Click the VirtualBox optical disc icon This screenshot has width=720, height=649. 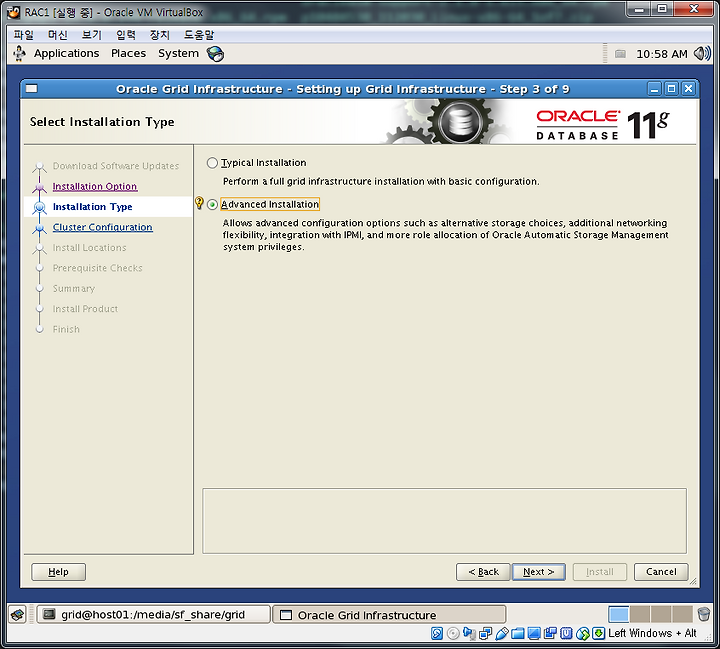click(x=453, y=633)
